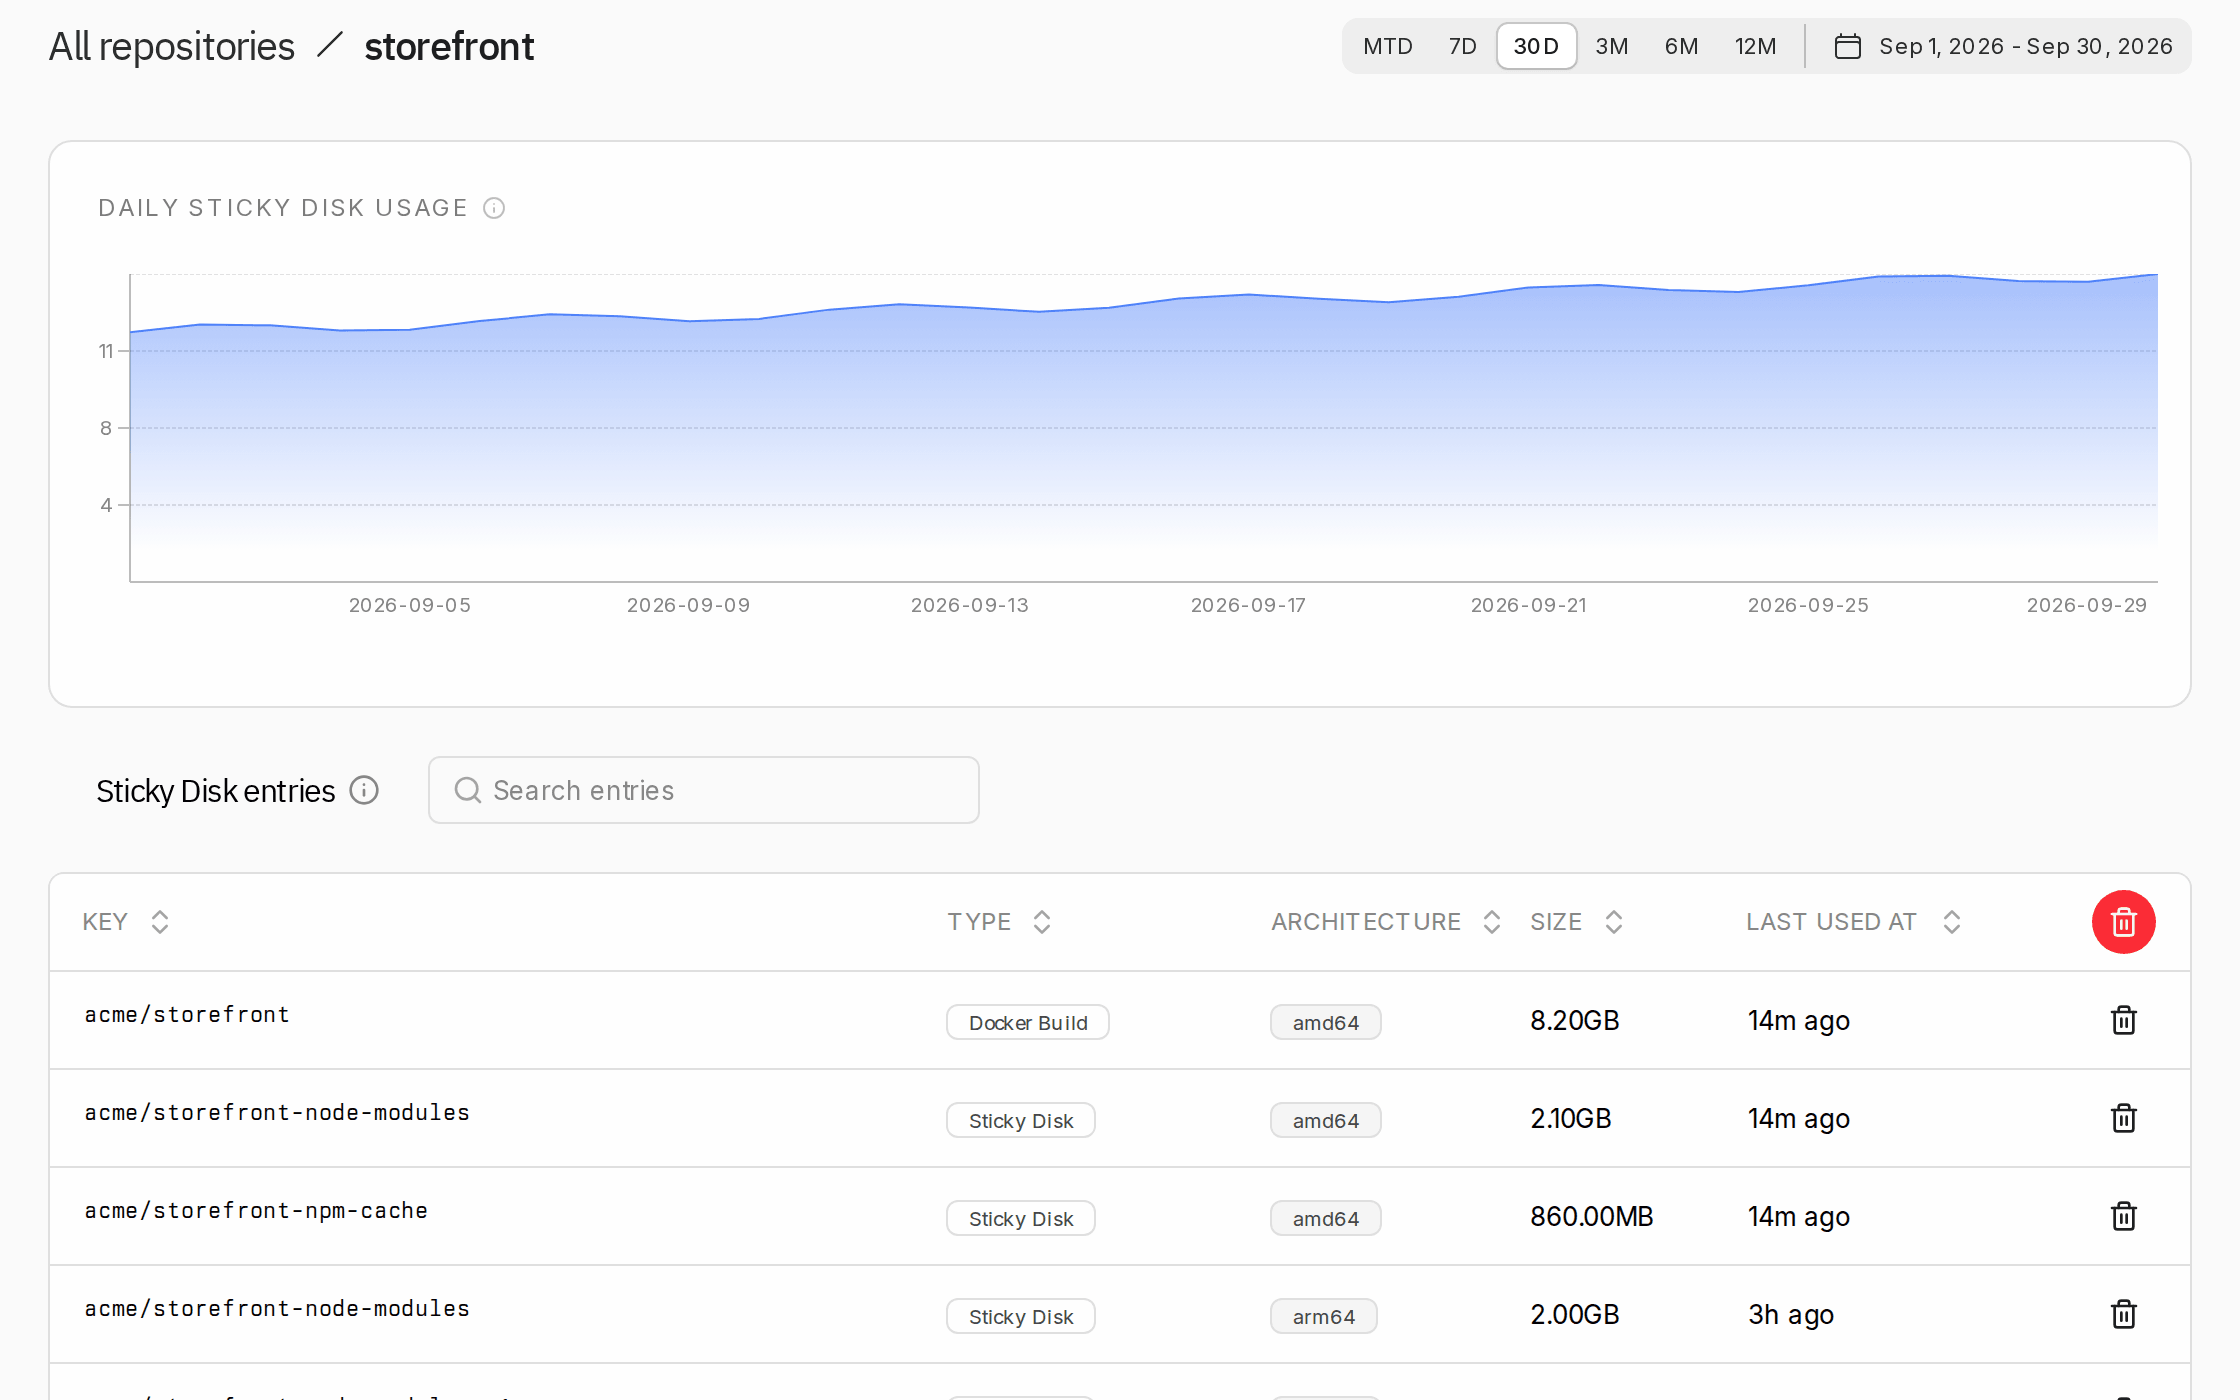Click the 2026-09-17 chart axis label

tap(1248, 605)
